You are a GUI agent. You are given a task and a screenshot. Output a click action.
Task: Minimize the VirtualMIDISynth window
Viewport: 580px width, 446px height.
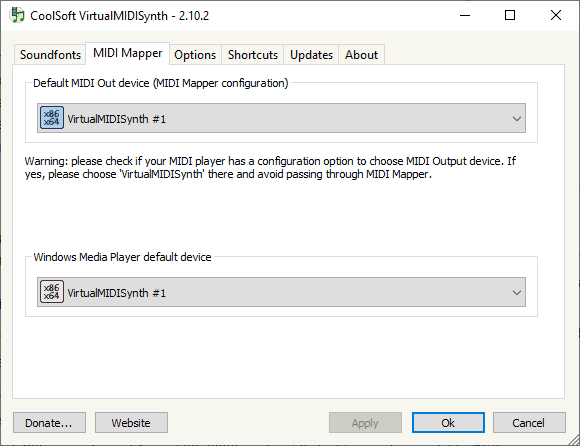tap(465, 15)
